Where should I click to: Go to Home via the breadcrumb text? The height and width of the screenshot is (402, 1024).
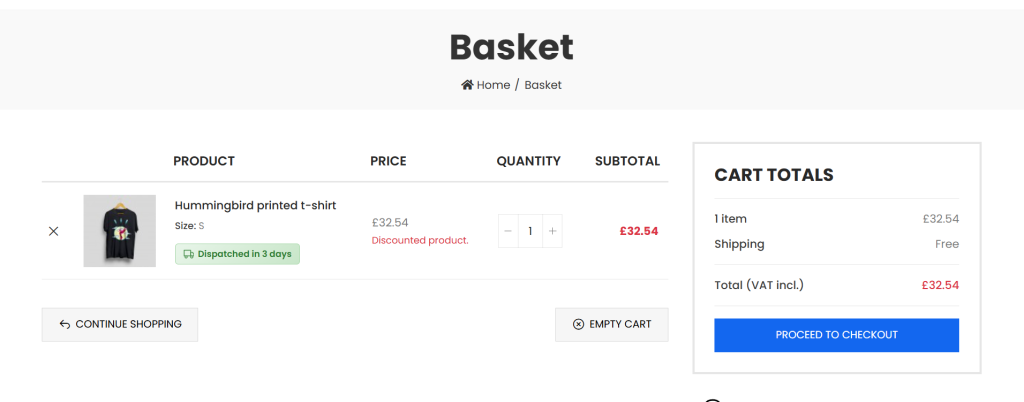click(493, 85)
